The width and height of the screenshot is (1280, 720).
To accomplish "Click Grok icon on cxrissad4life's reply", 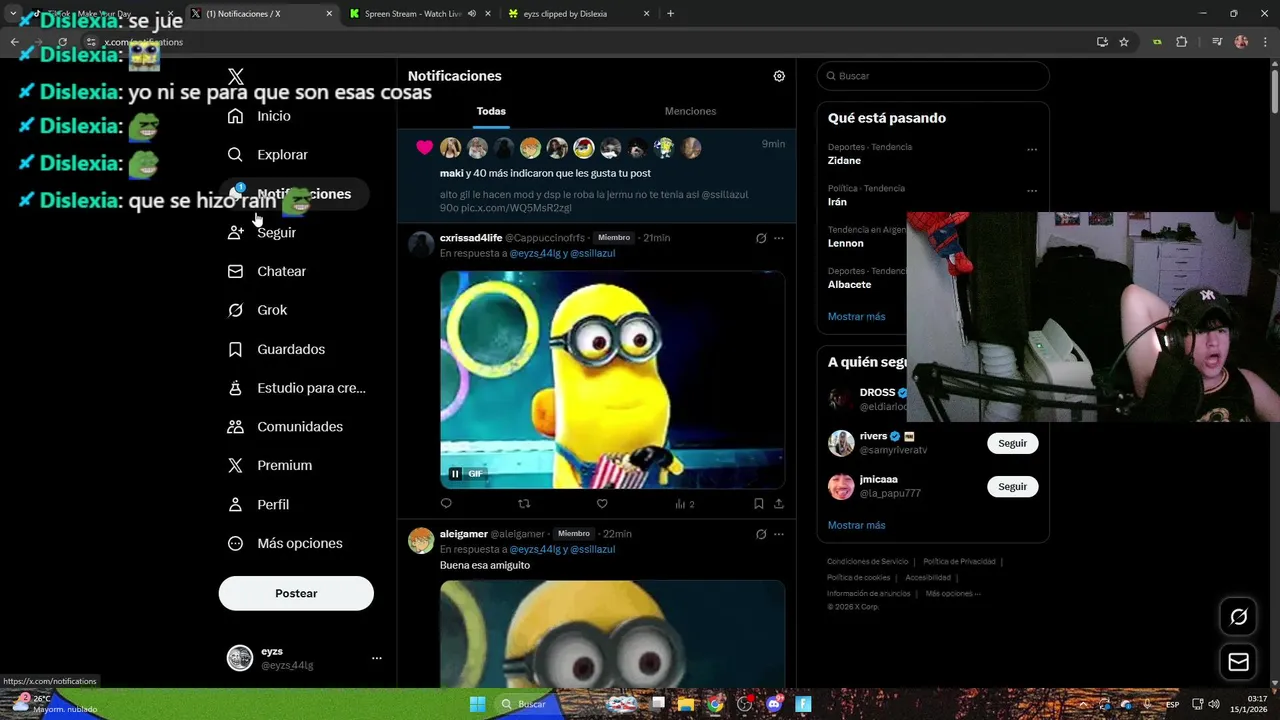I will (761, 238).
